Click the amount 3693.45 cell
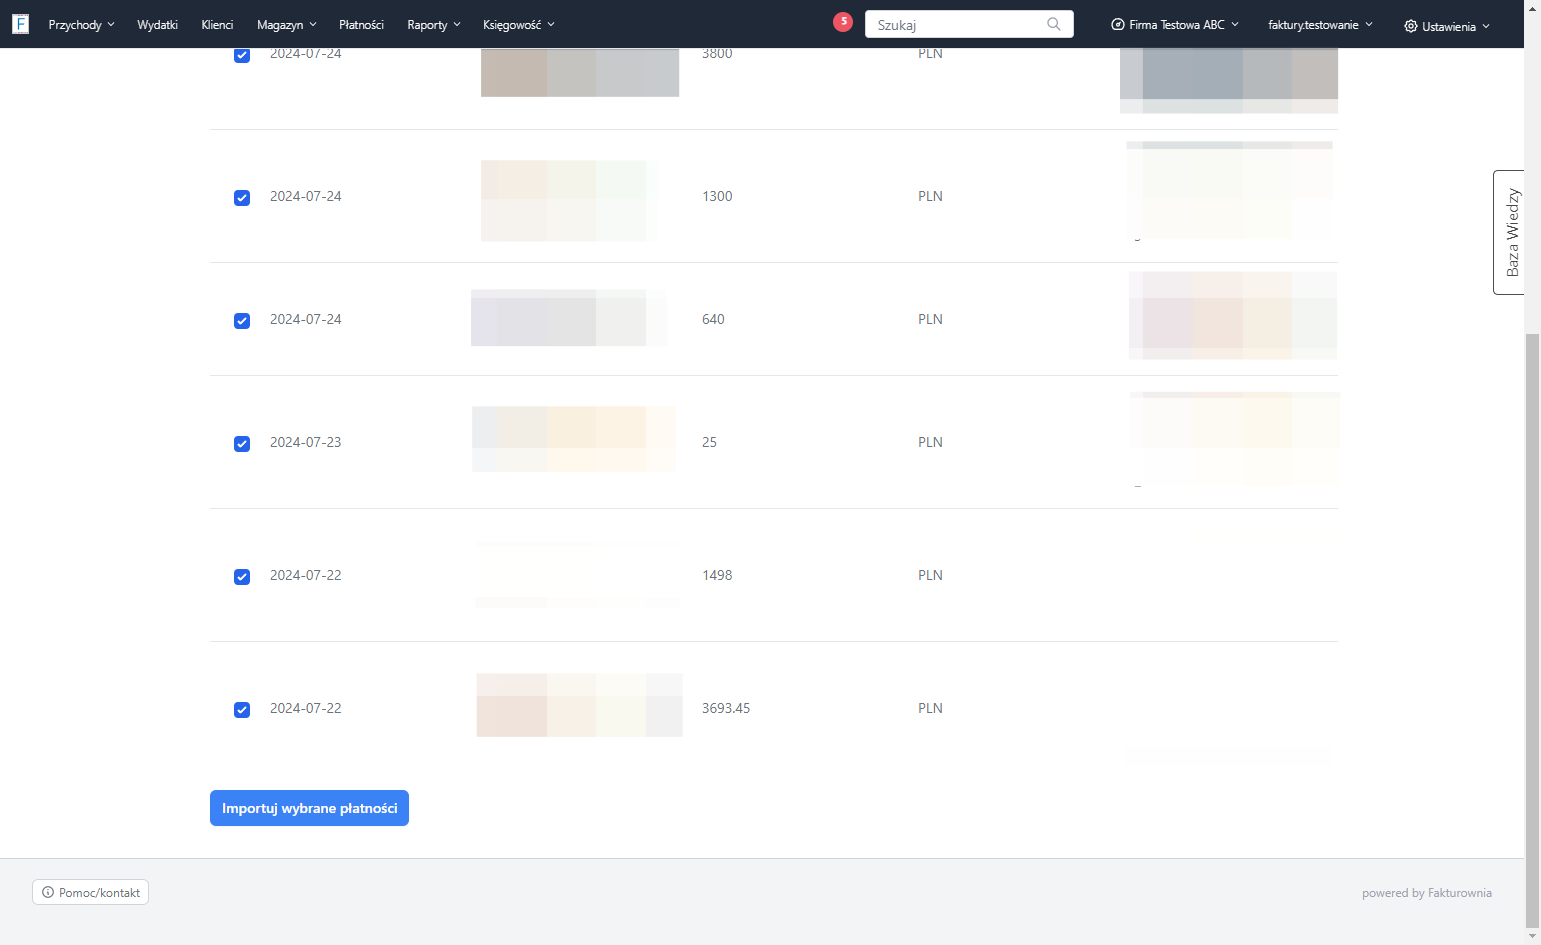This screenshot has height=945, width=1541. pyautogui.click(x=726, y=708)
